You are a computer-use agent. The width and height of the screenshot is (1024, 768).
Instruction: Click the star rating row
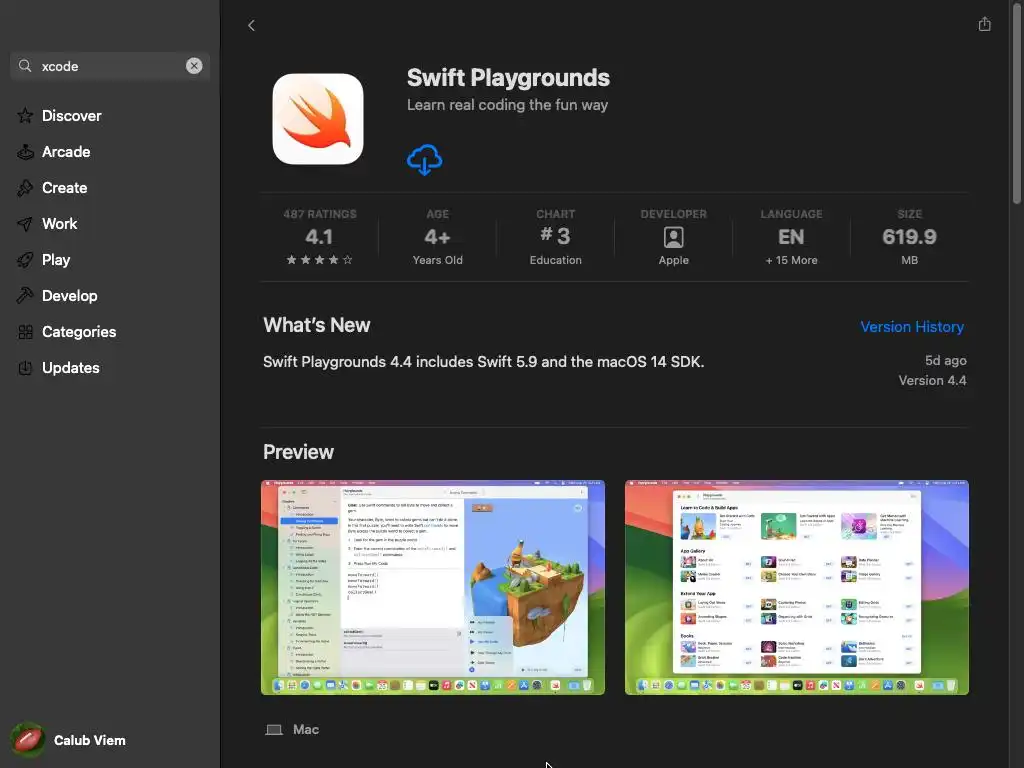click(319, 260)
